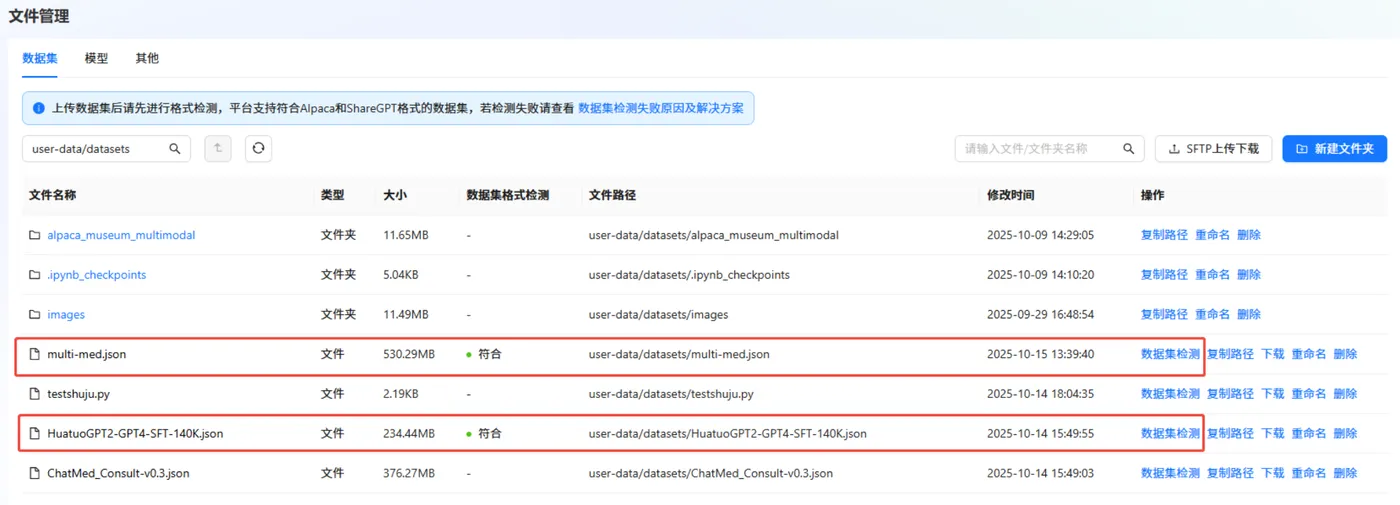Screen dimensions: 1400x505
Task: Click the blue info icon in banner
Action: pos(39,108)
